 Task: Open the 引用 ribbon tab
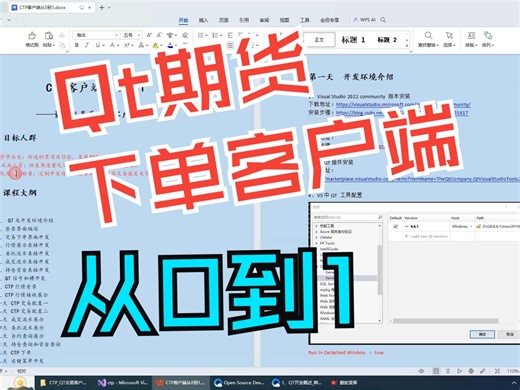(244, 20)
